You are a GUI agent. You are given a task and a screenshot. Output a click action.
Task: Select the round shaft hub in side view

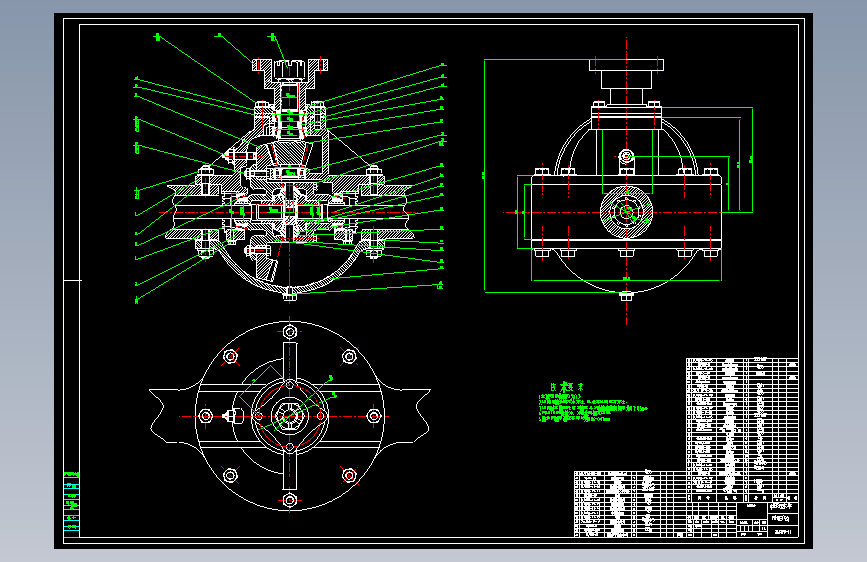(x=626, y=212)
